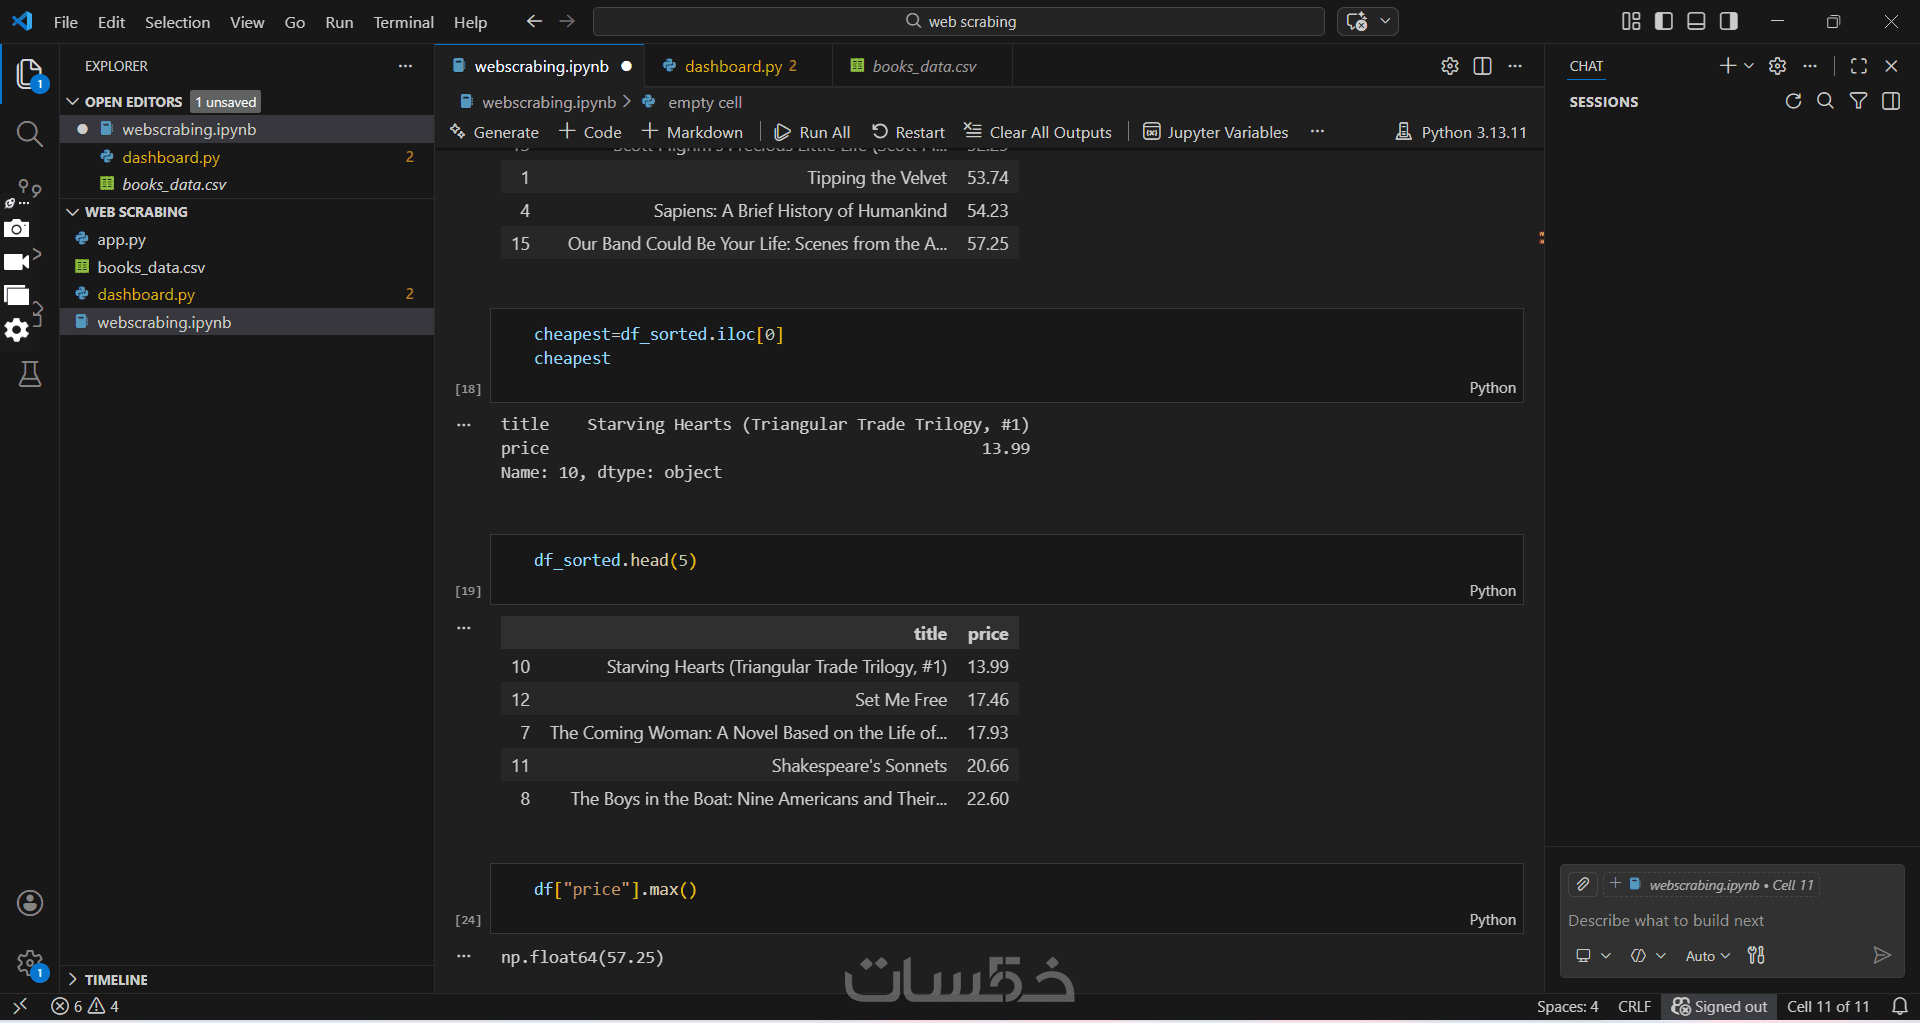Collapse the OPEN EDITORS section
The height and width of the screenshot is (1023, 1920).
point(72,102)
